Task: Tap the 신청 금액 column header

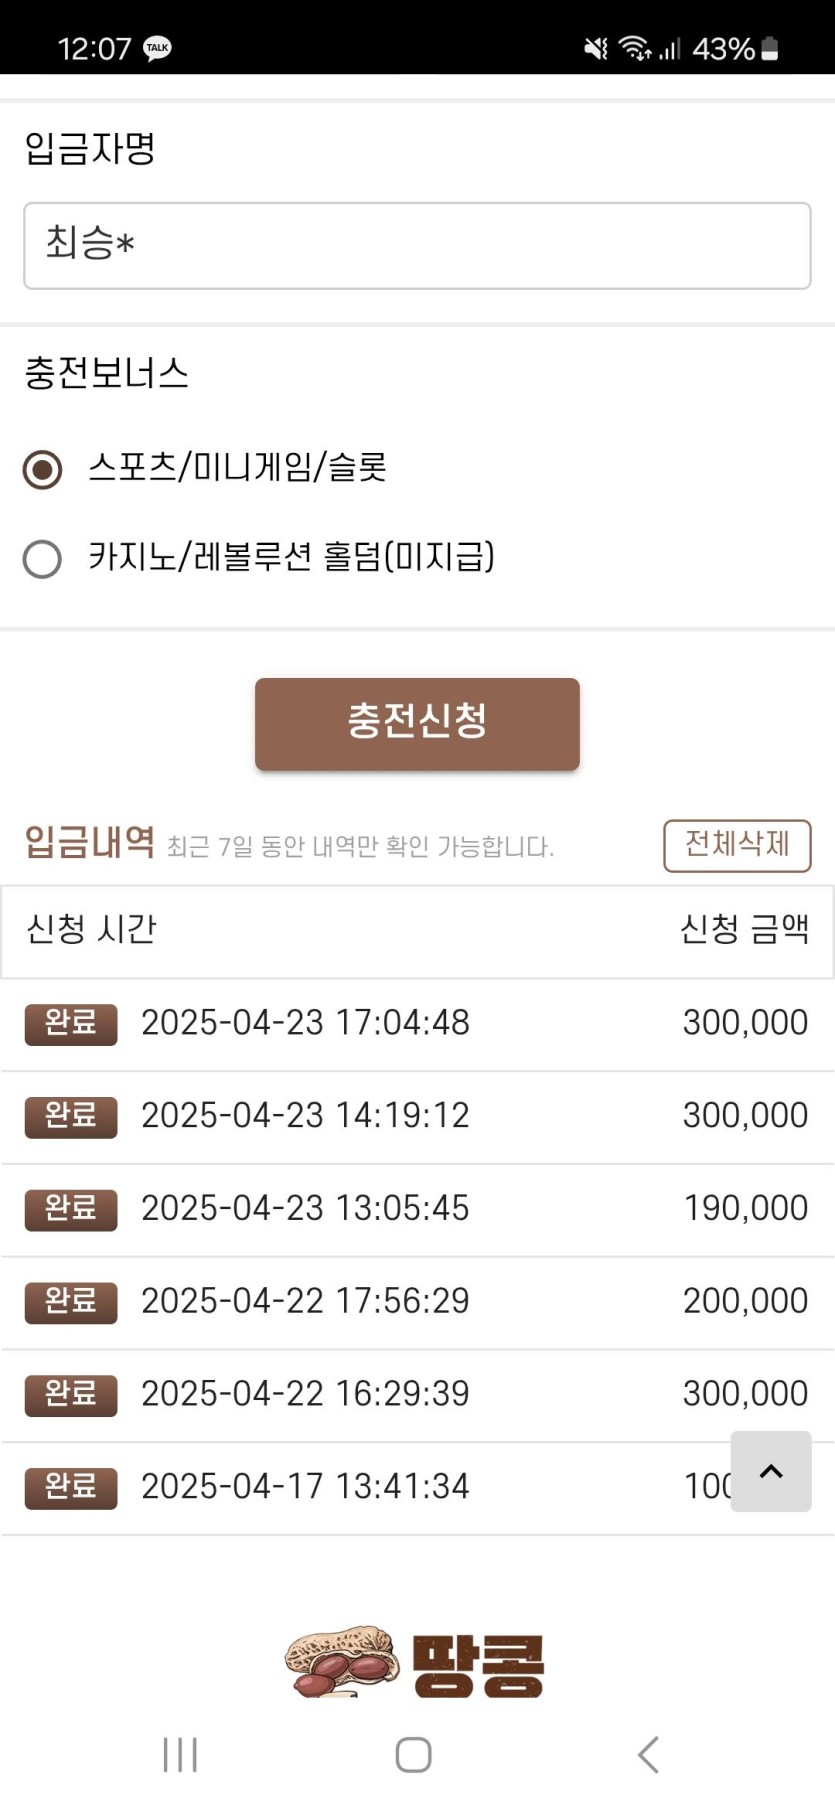Action: (744, 929)
